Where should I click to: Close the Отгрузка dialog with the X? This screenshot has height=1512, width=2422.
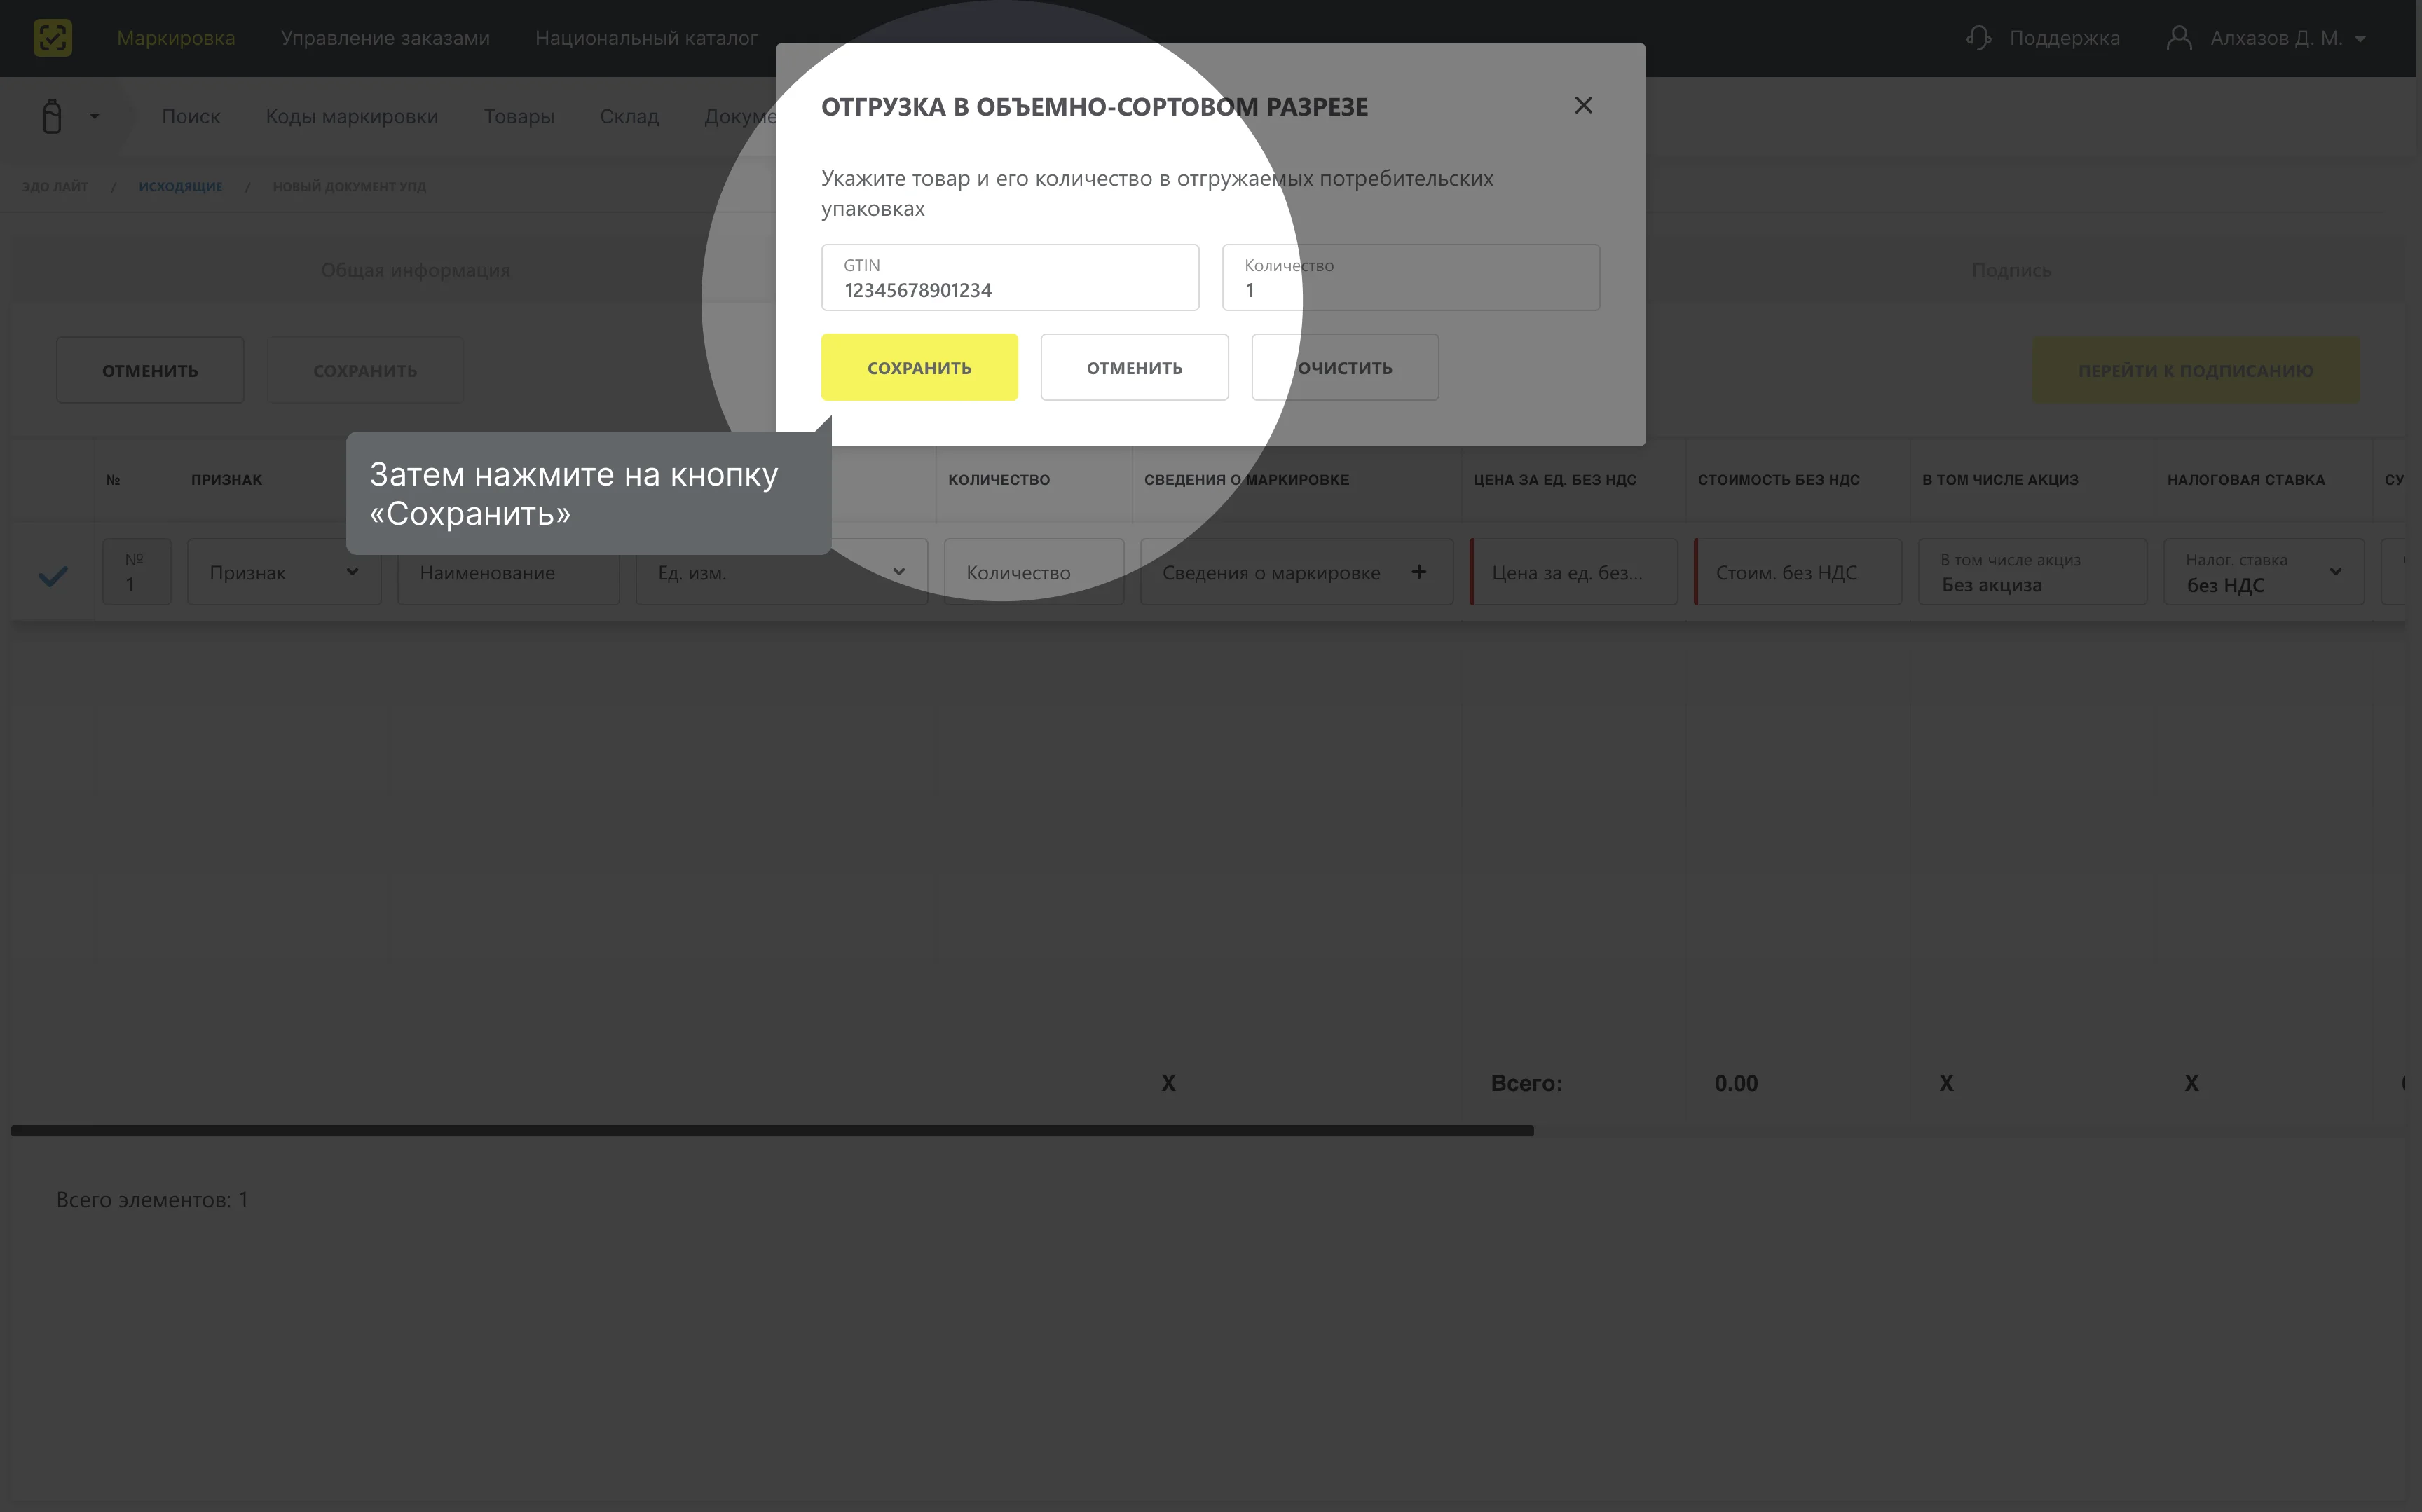click(1583, 105)
